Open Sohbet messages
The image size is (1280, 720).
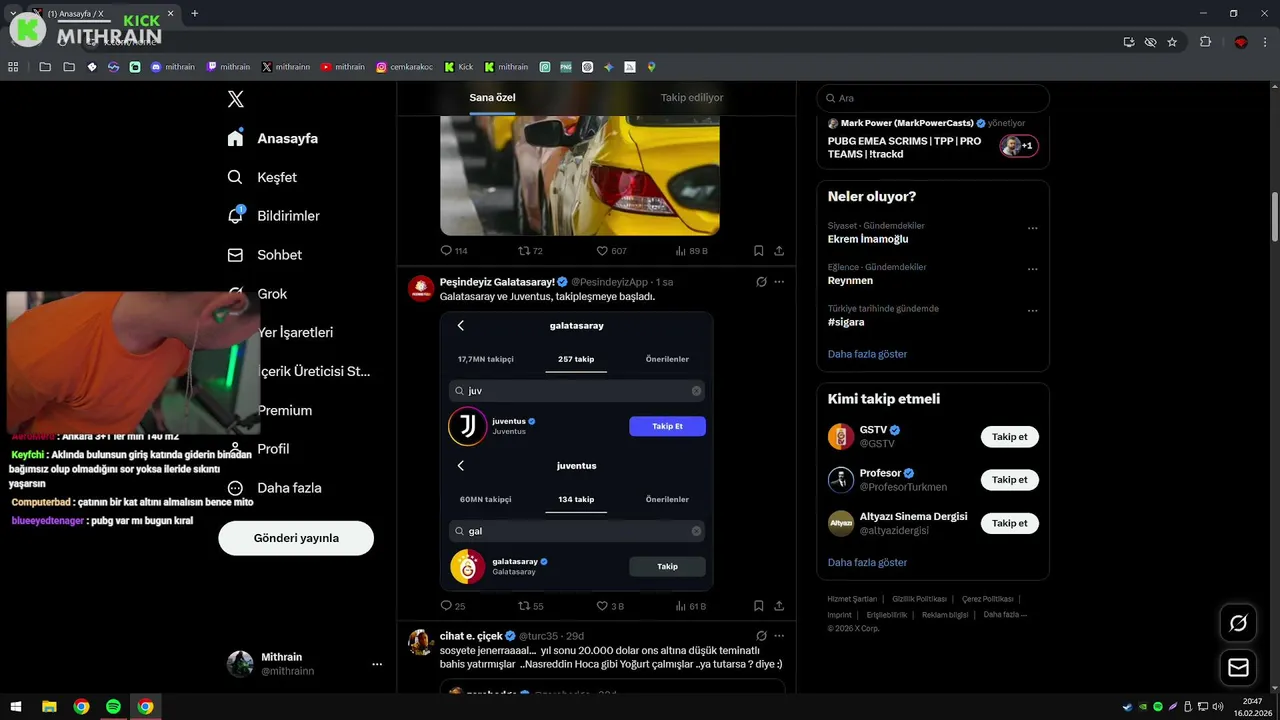[x=264, y=255]
